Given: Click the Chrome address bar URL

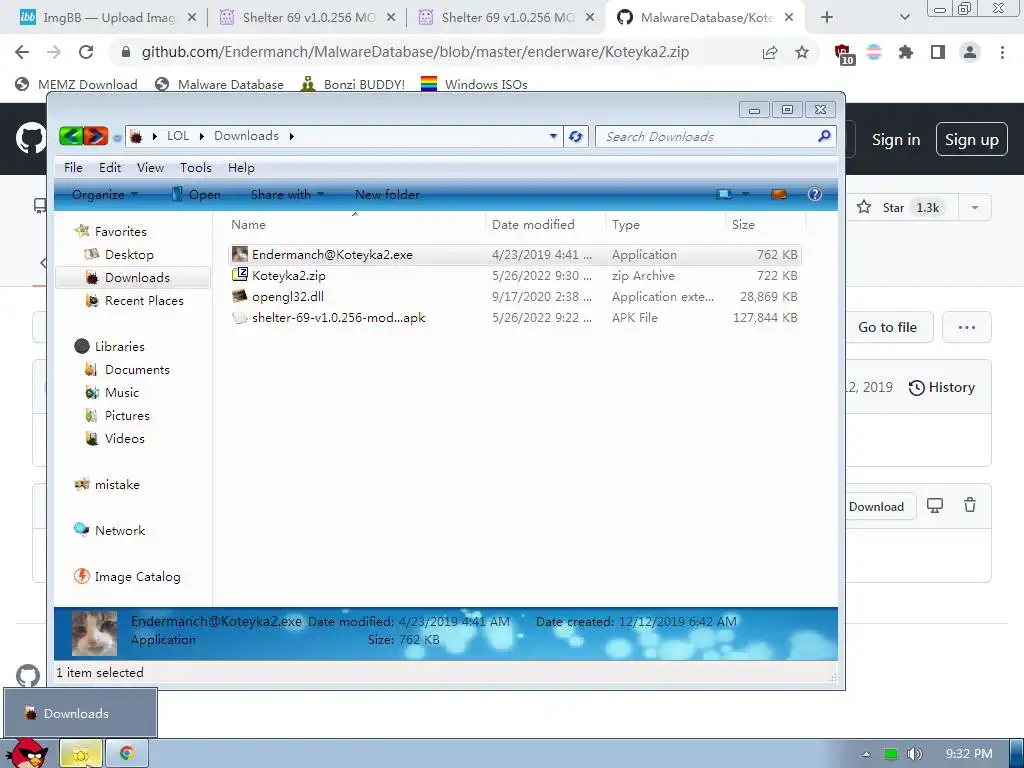Looking at the screenshot, I should pyautogui.click(x=415, y=52).
